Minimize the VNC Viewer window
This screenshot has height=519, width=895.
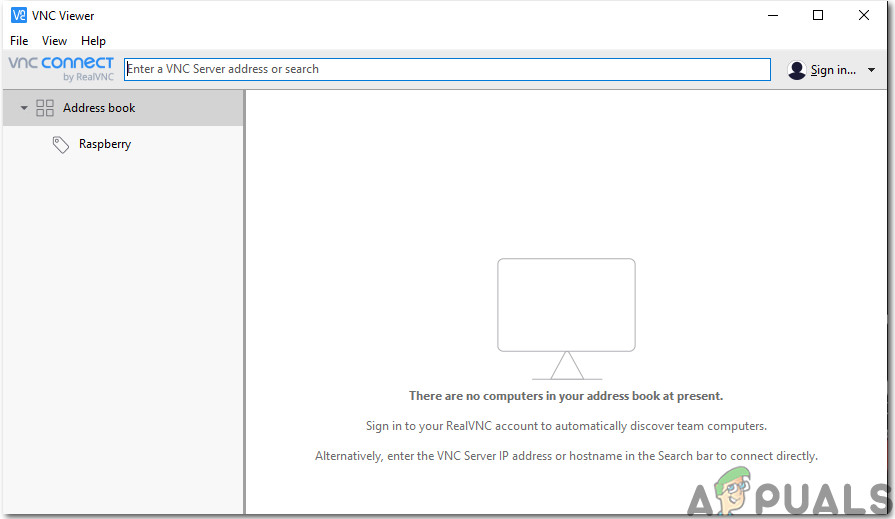773,15
